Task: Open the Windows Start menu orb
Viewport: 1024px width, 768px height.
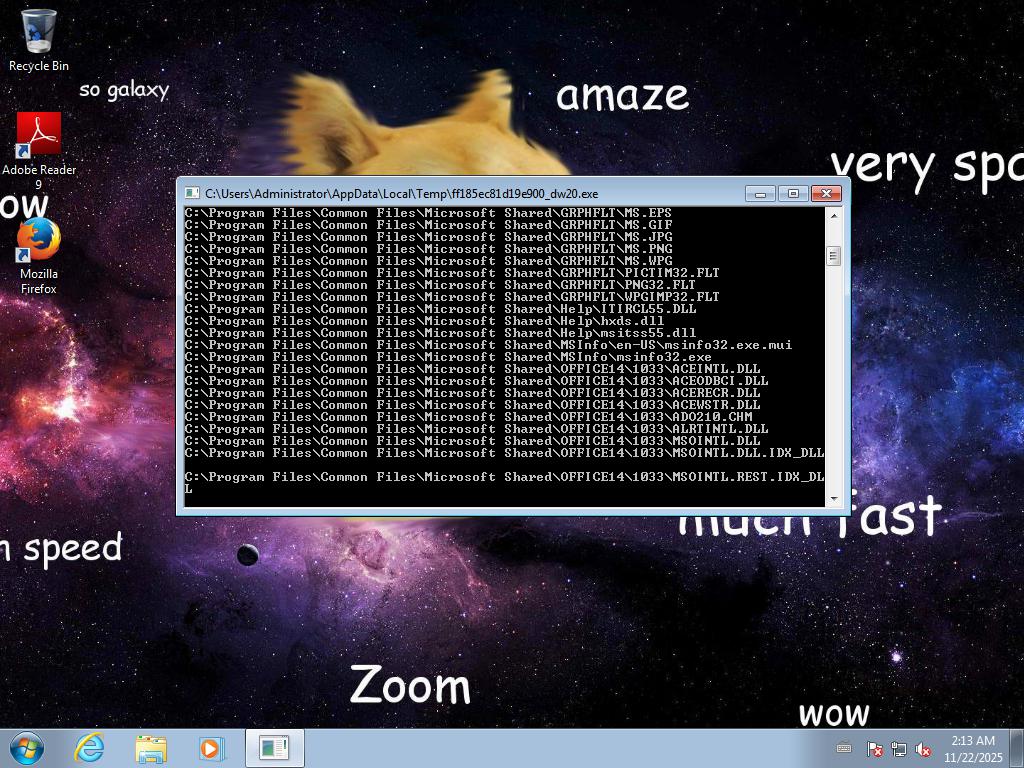Action: (x=27, y=748)
